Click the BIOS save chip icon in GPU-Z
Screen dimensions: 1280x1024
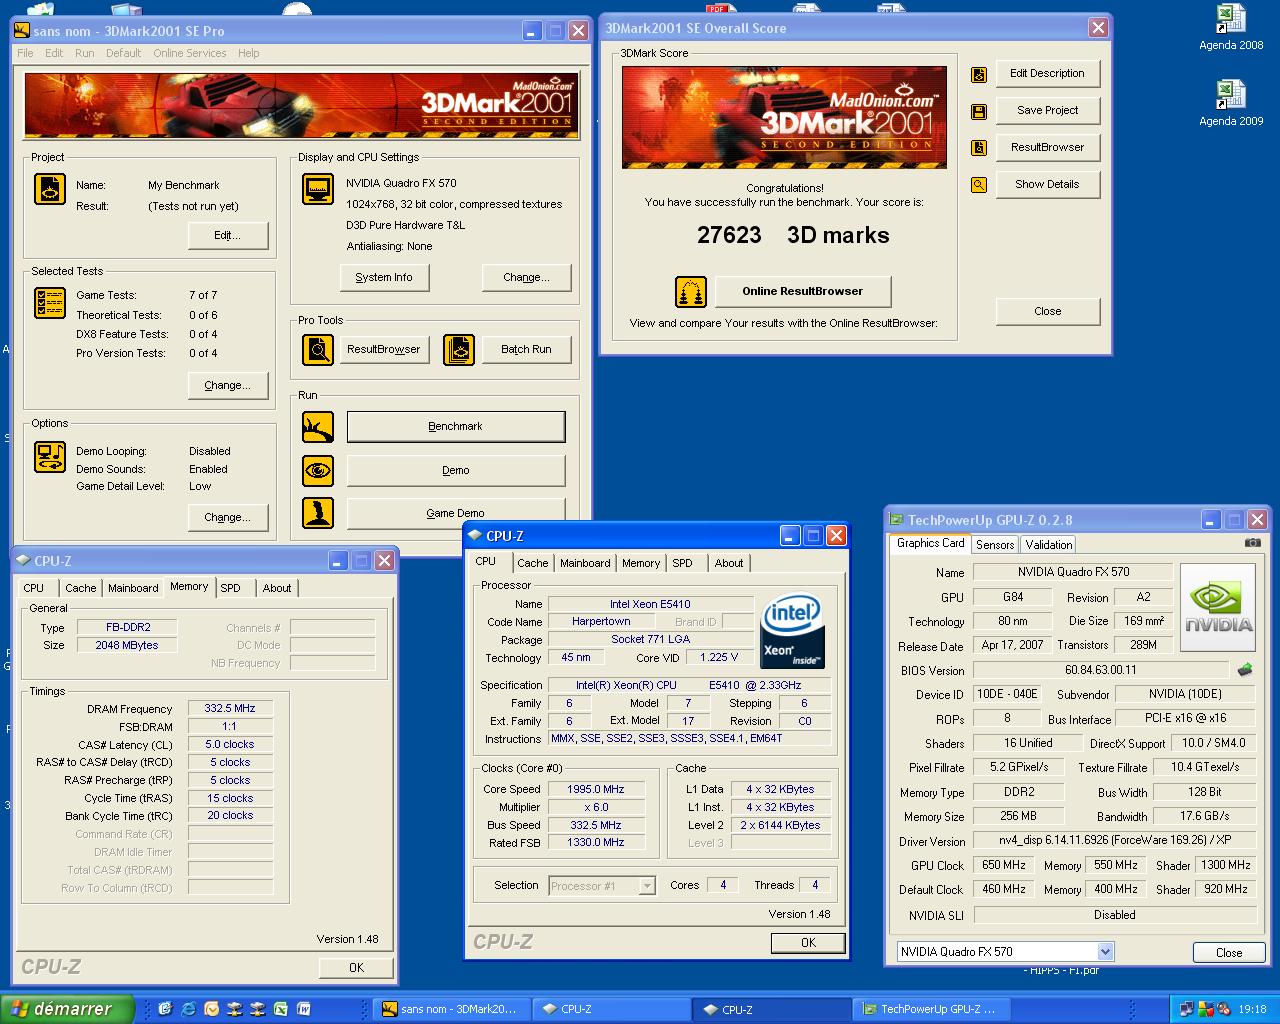[1245, 670]
